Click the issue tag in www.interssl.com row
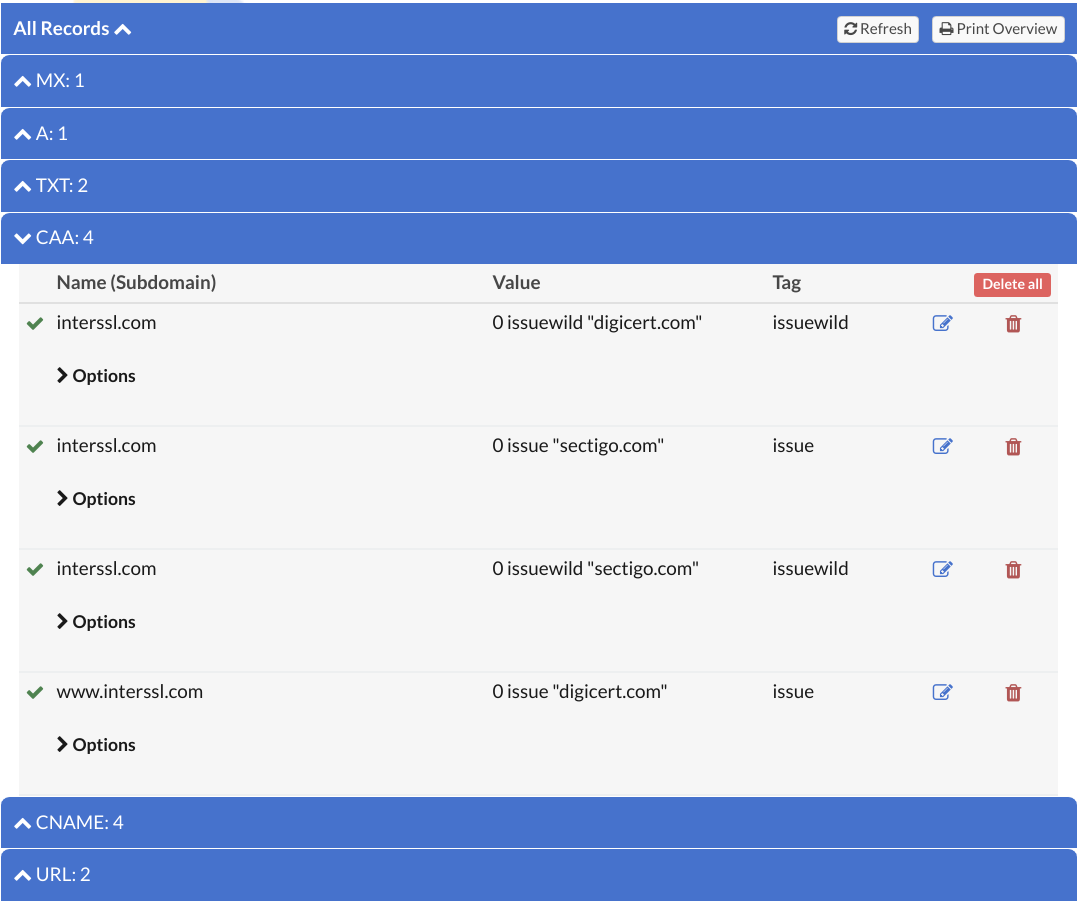1077x901 pixels. click(x=793, y=692)
